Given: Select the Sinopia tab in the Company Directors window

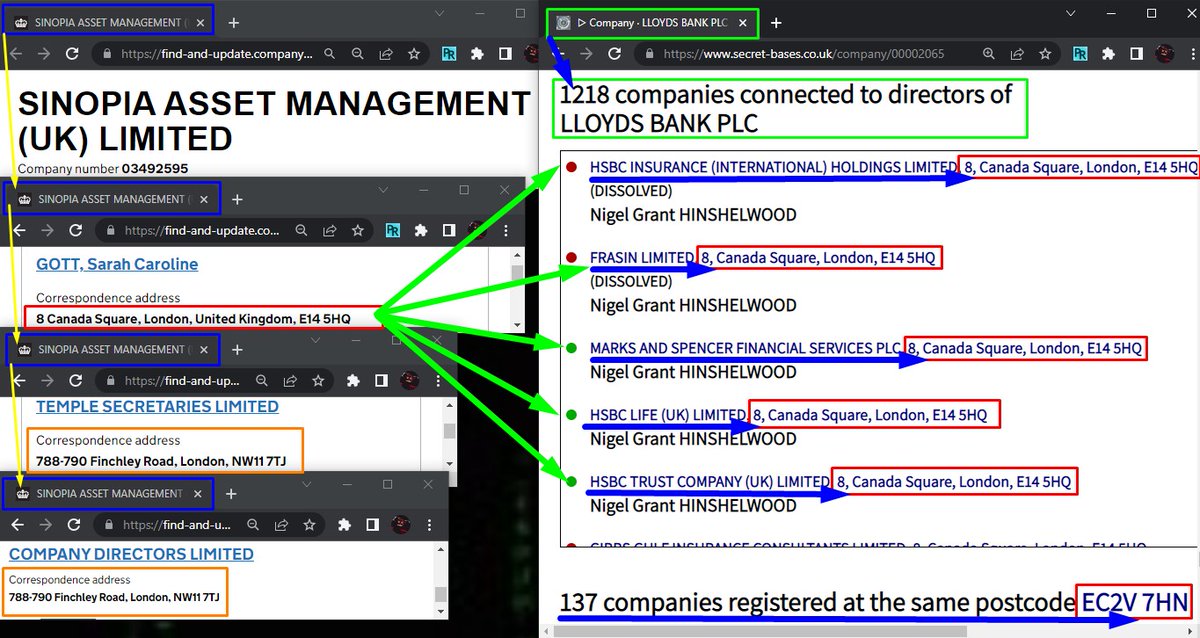Looking at the screenshot, I should pyautogui.click(x=108, y=494).
